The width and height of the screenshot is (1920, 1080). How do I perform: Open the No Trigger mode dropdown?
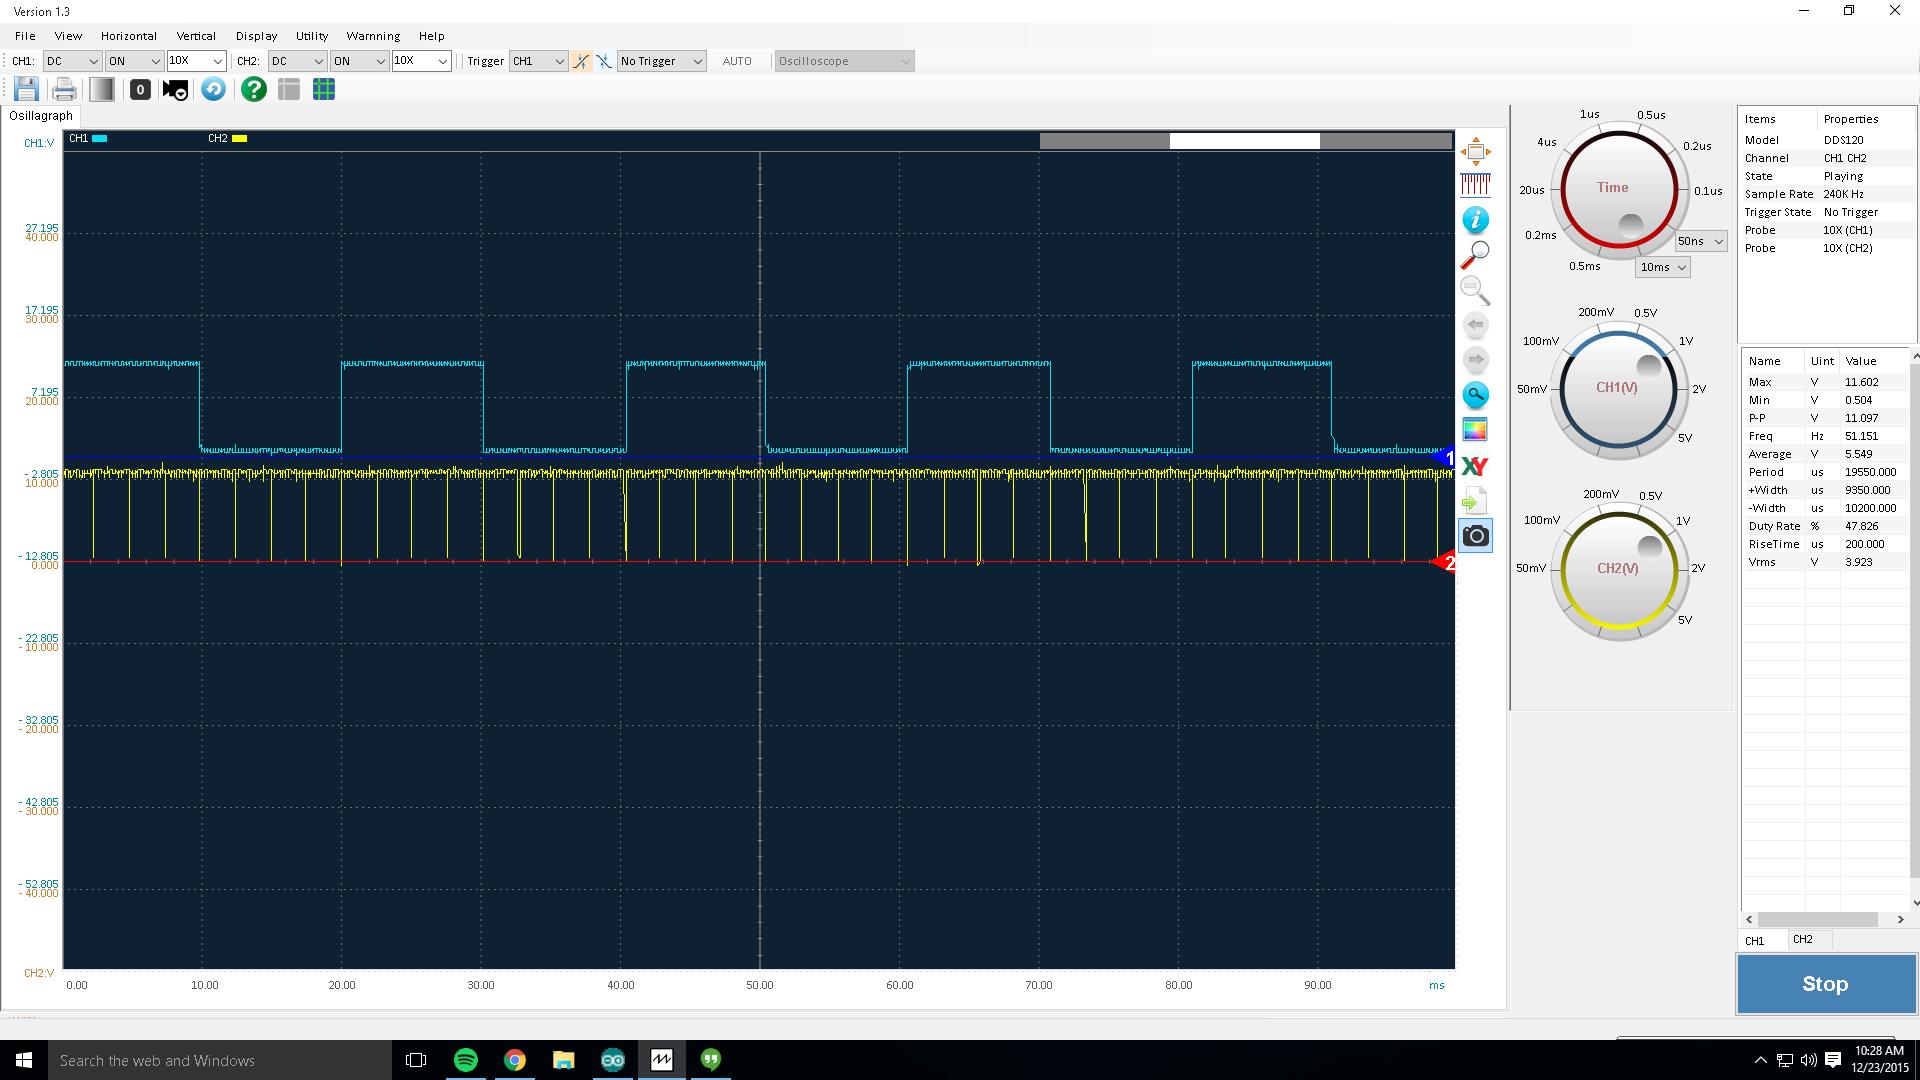pos(661,61)
